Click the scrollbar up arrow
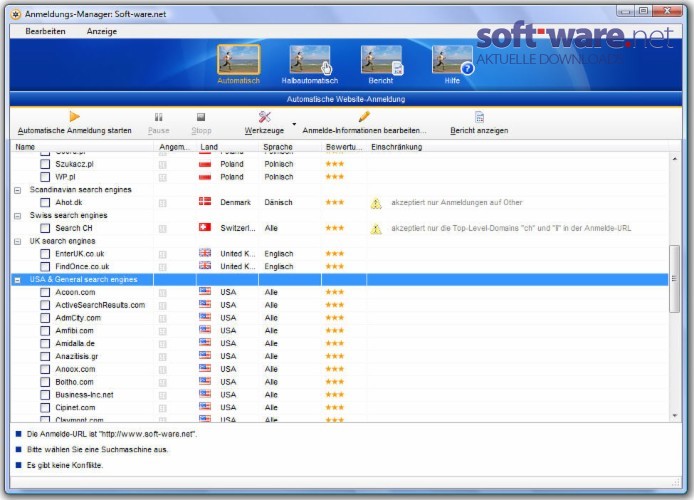694x500 pixels. click(675, 158)
